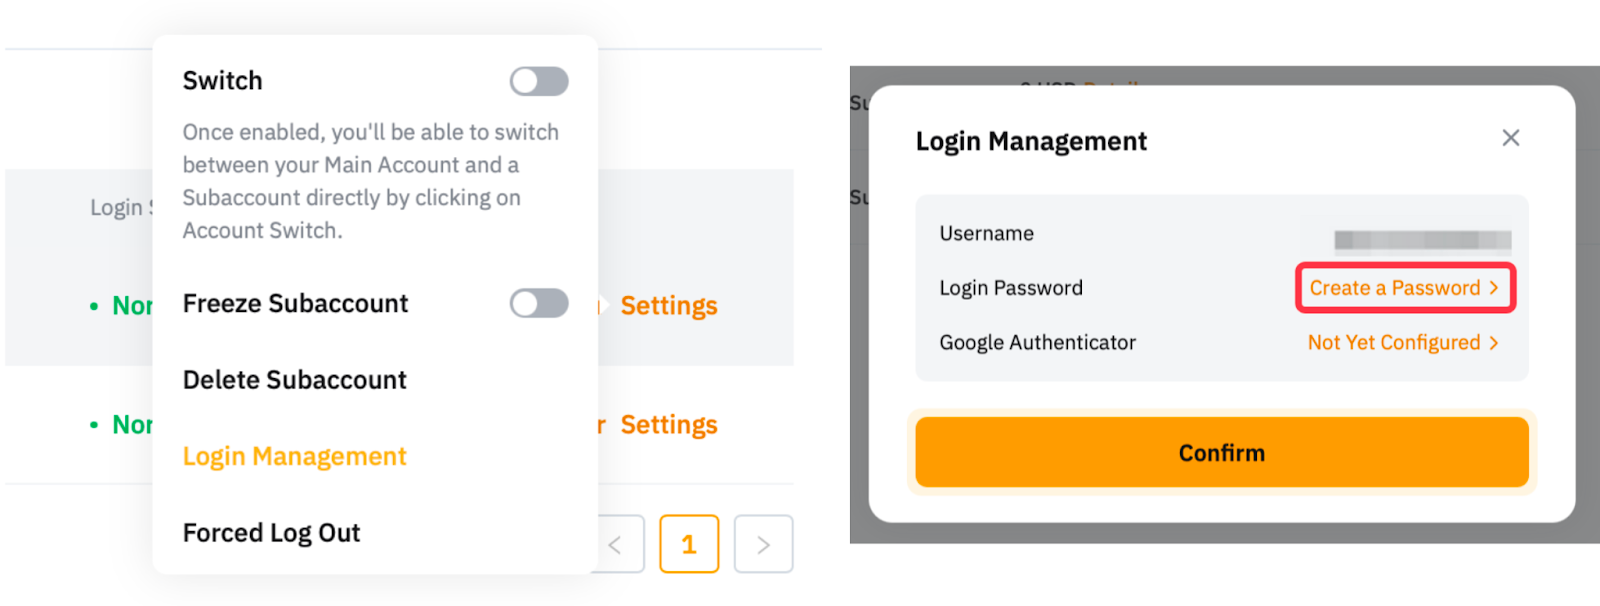Screen dimensions: 1600x606
Task: Click the blurred username value
Action: pos(1422,240)
